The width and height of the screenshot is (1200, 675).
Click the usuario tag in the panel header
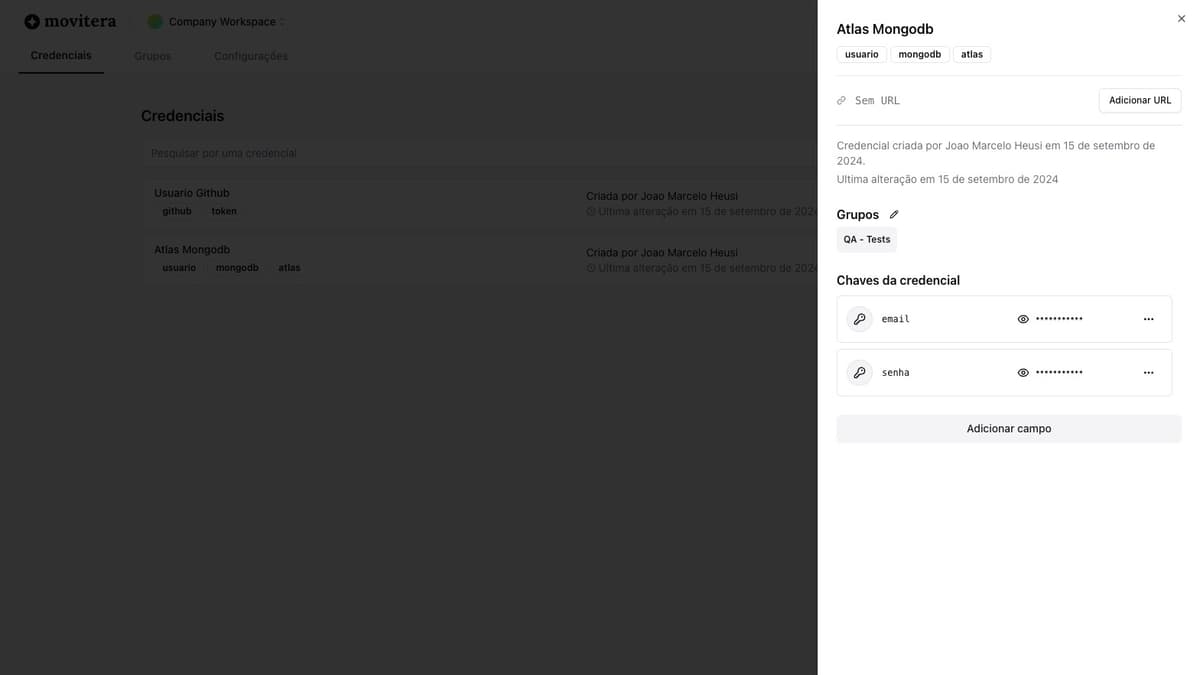point(861,54)
